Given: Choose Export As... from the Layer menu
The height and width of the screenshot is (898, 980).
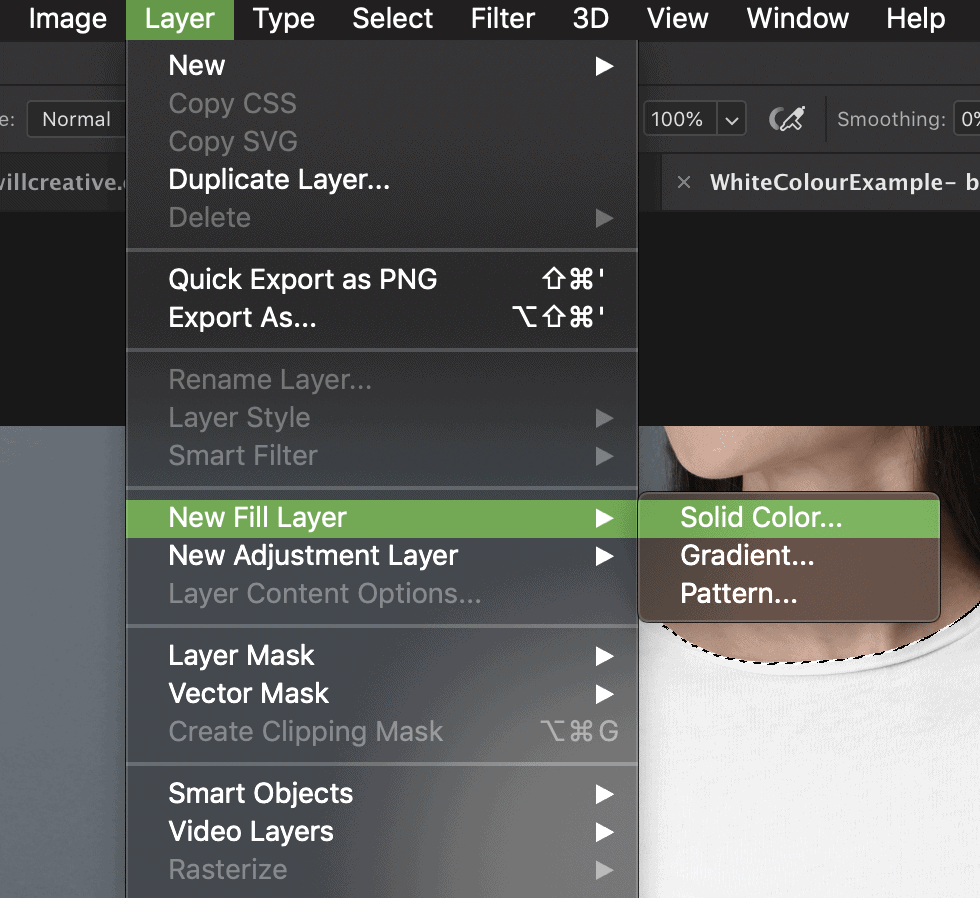Looking at the screenshot, I should 382,317.
